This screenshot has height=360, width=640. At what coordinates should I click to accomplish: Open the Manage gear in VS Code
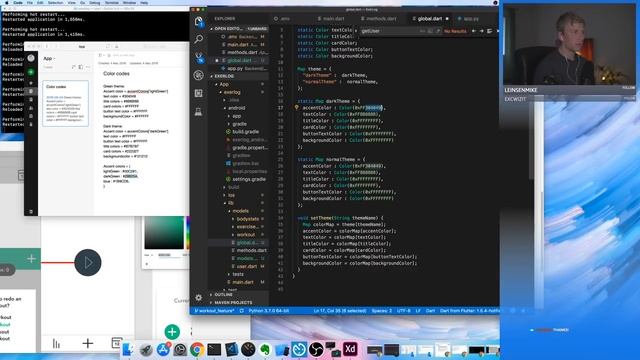(199, 298)
